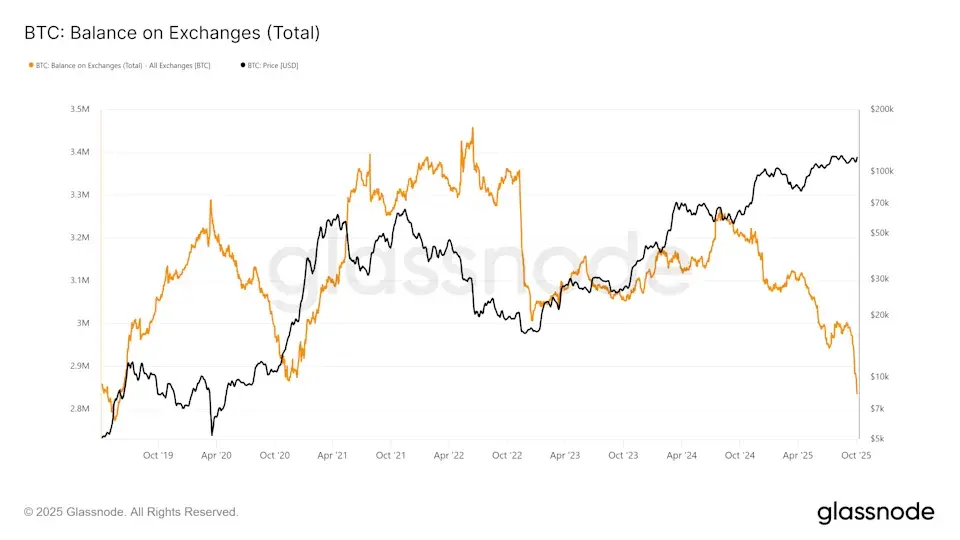The width and height of the screenshot is (960, 540).
Task: Click the $5k right axis label
Action: click(876, 438)
